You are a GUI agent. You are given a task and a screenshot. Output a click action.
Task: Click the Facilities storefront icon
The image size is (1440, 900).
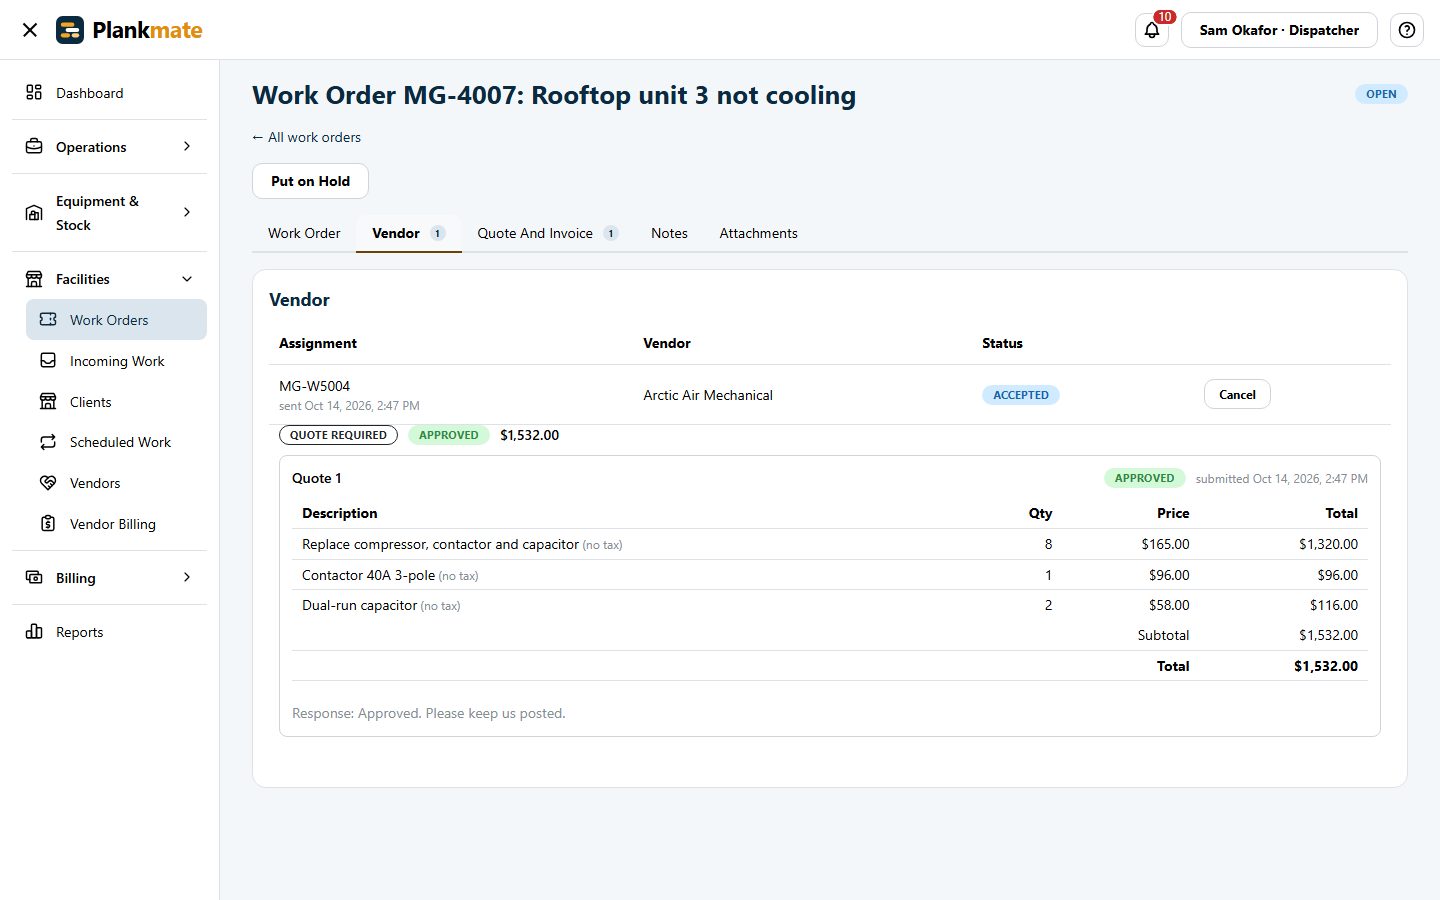pos(34,279)
